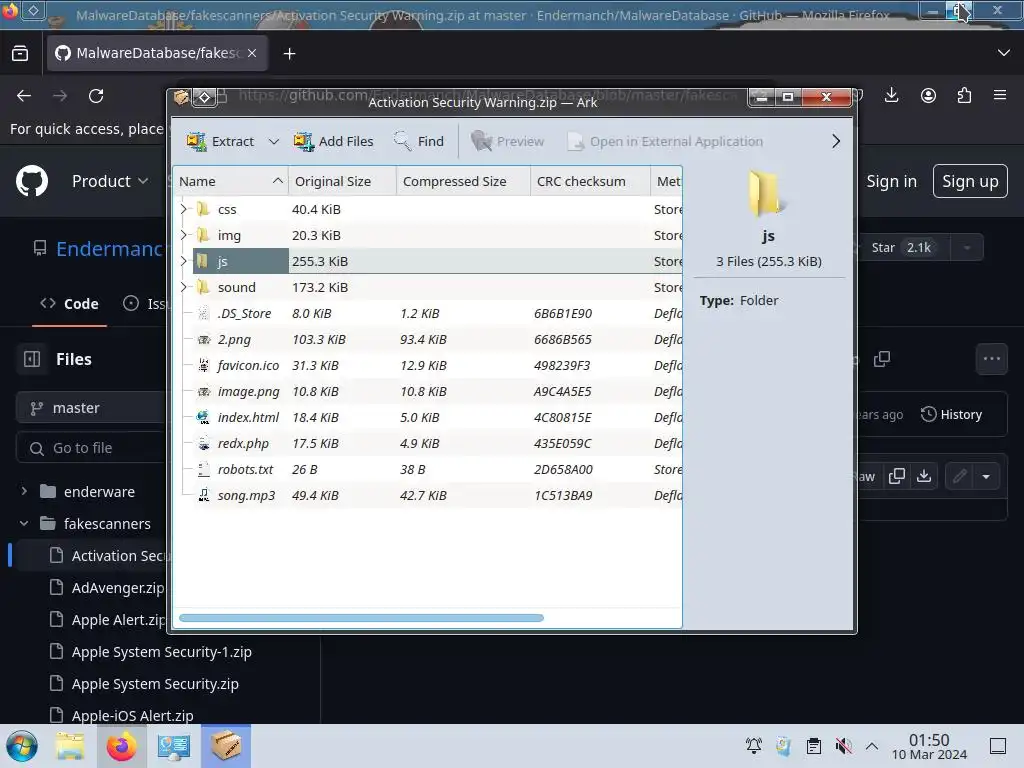Open Firefox list all tabs dropdown
The height and width of the screenshot is (768, 1024).
point(1004,53)
